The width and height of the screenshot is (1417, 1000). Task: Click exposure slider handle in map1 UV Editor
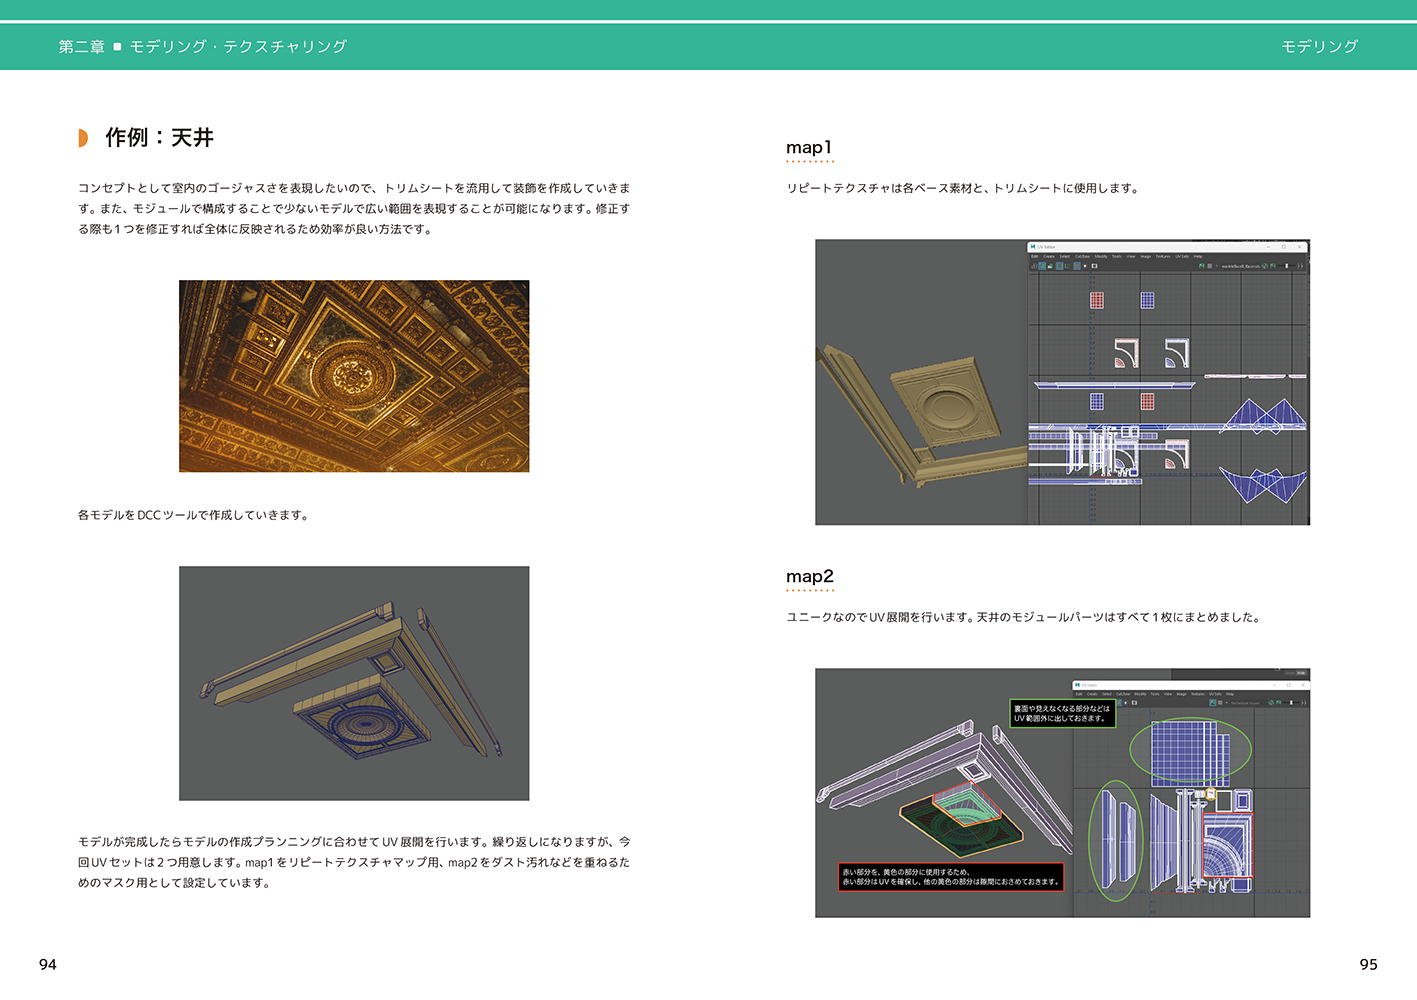tap(1286, 266)
